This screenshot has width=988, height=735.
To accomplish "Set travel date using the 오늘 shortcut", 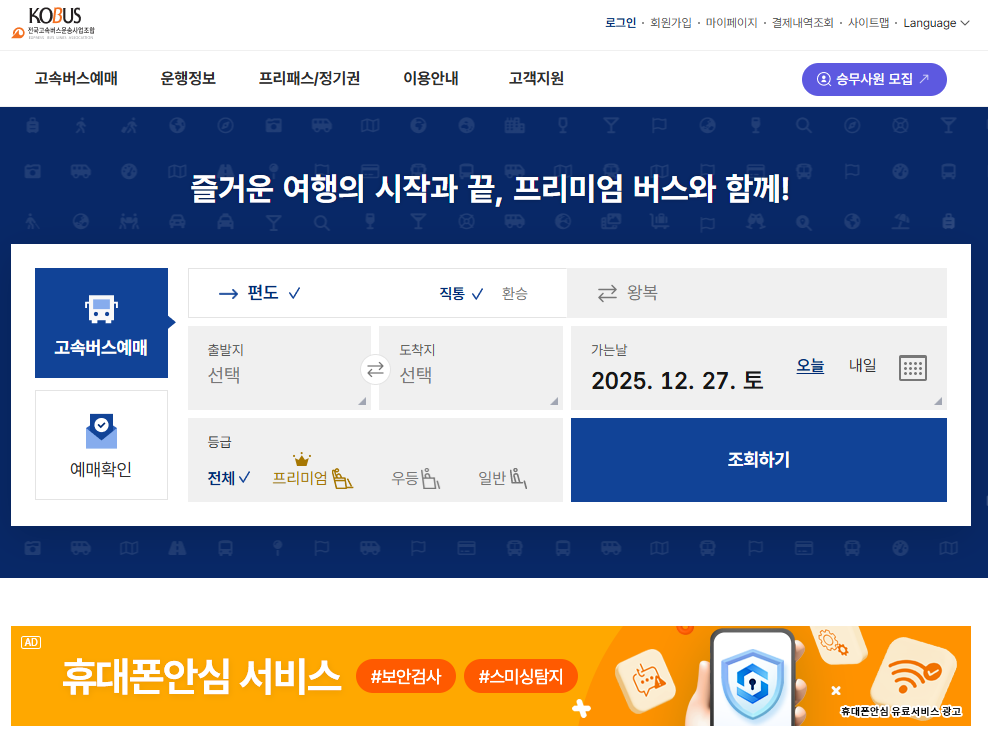I will (x=812, y=366).
